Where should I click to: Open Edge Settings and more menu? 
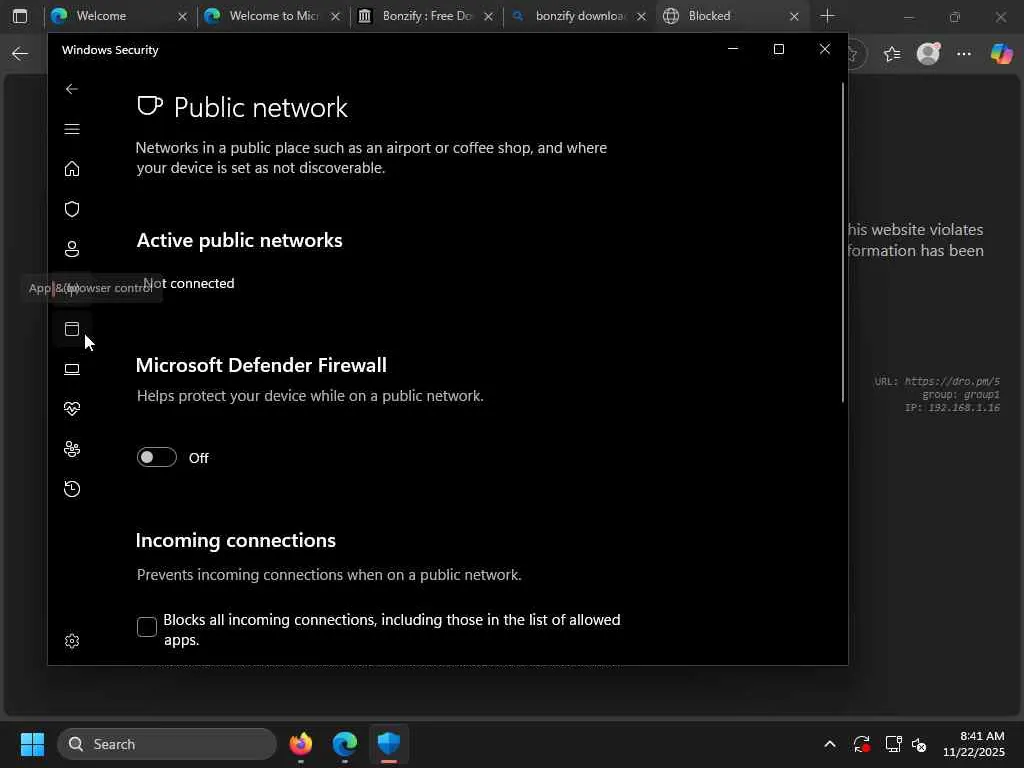[x=964, y=54]
